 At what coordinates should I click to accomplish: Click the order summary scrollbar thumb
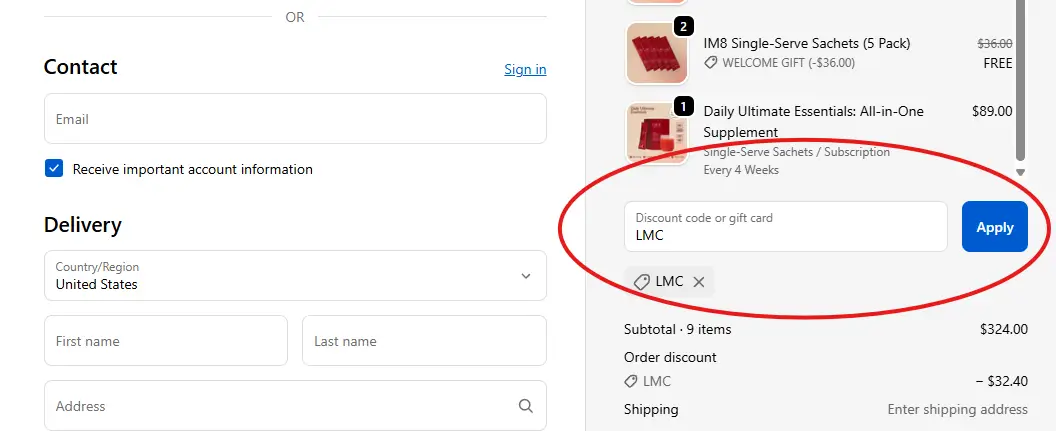1020,81
